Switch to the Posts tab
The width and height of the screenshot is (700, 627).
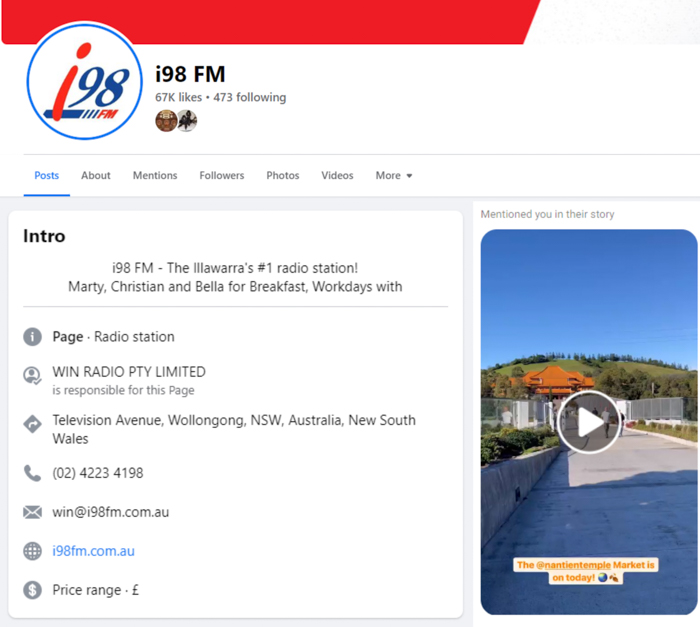pyautogui.click(x=46, y=176)
